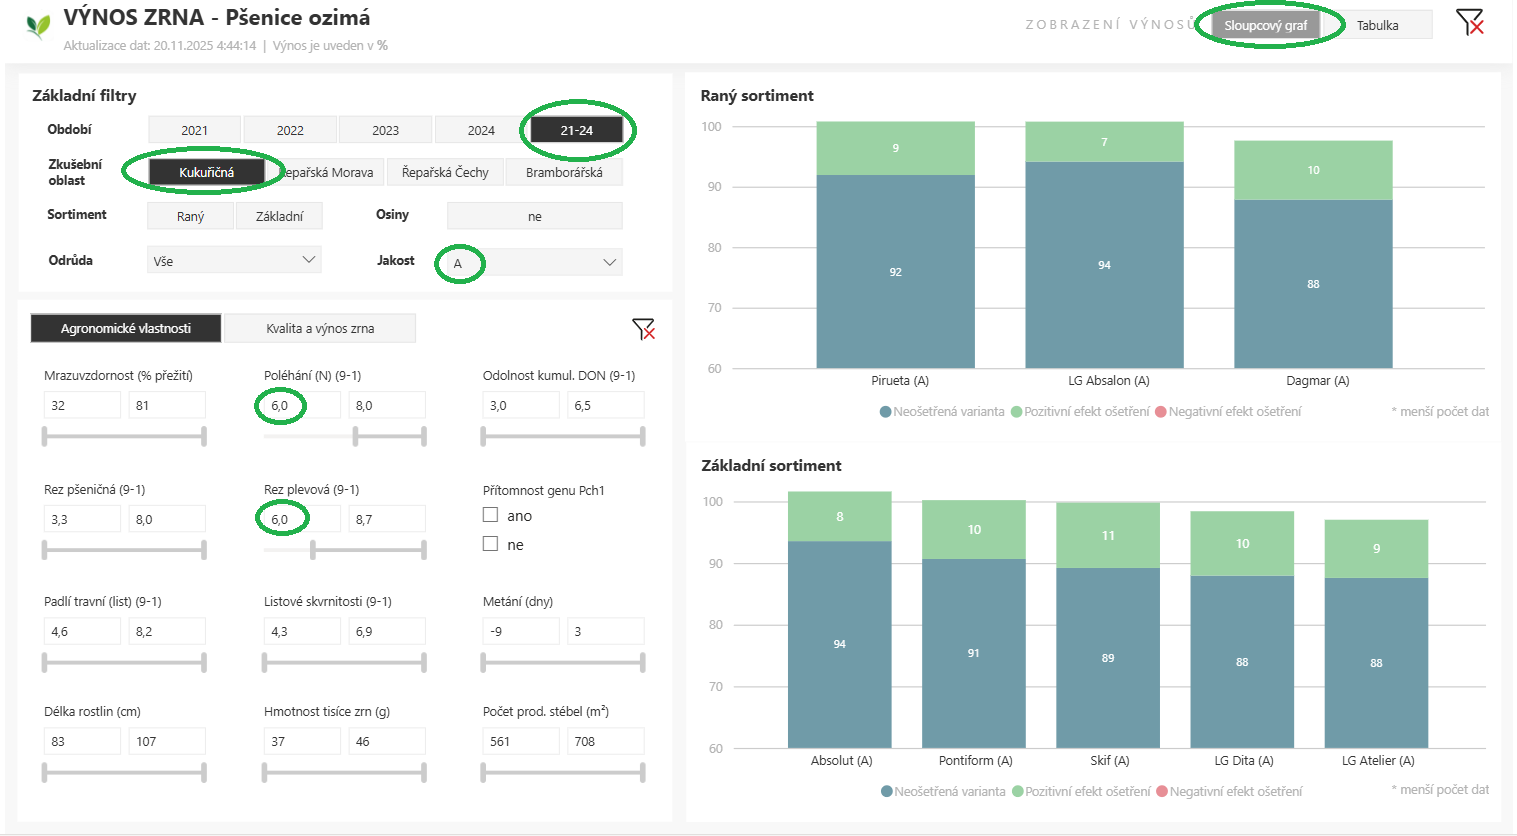Screen dimensions: 1517x836
Task: Tick the 'ne' checkbox for Pch1 gene
Action: pyautogui.click(x=490, y=544)
